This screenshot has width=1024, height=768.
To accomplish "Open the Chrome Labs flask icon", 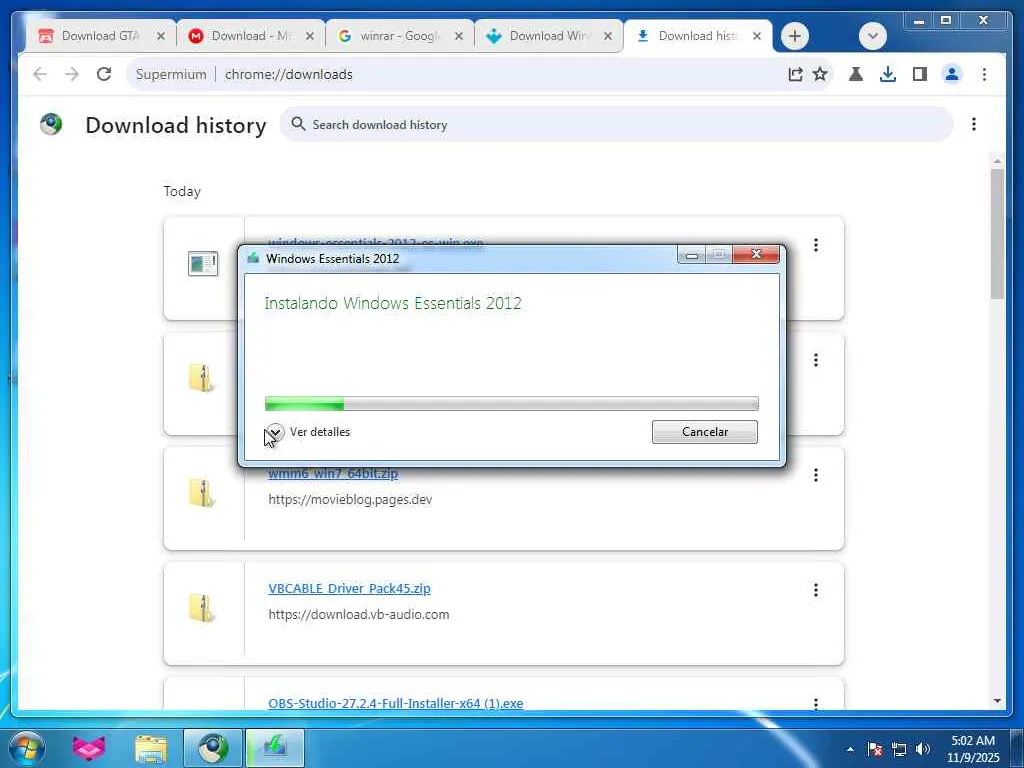I will point(856,74).
